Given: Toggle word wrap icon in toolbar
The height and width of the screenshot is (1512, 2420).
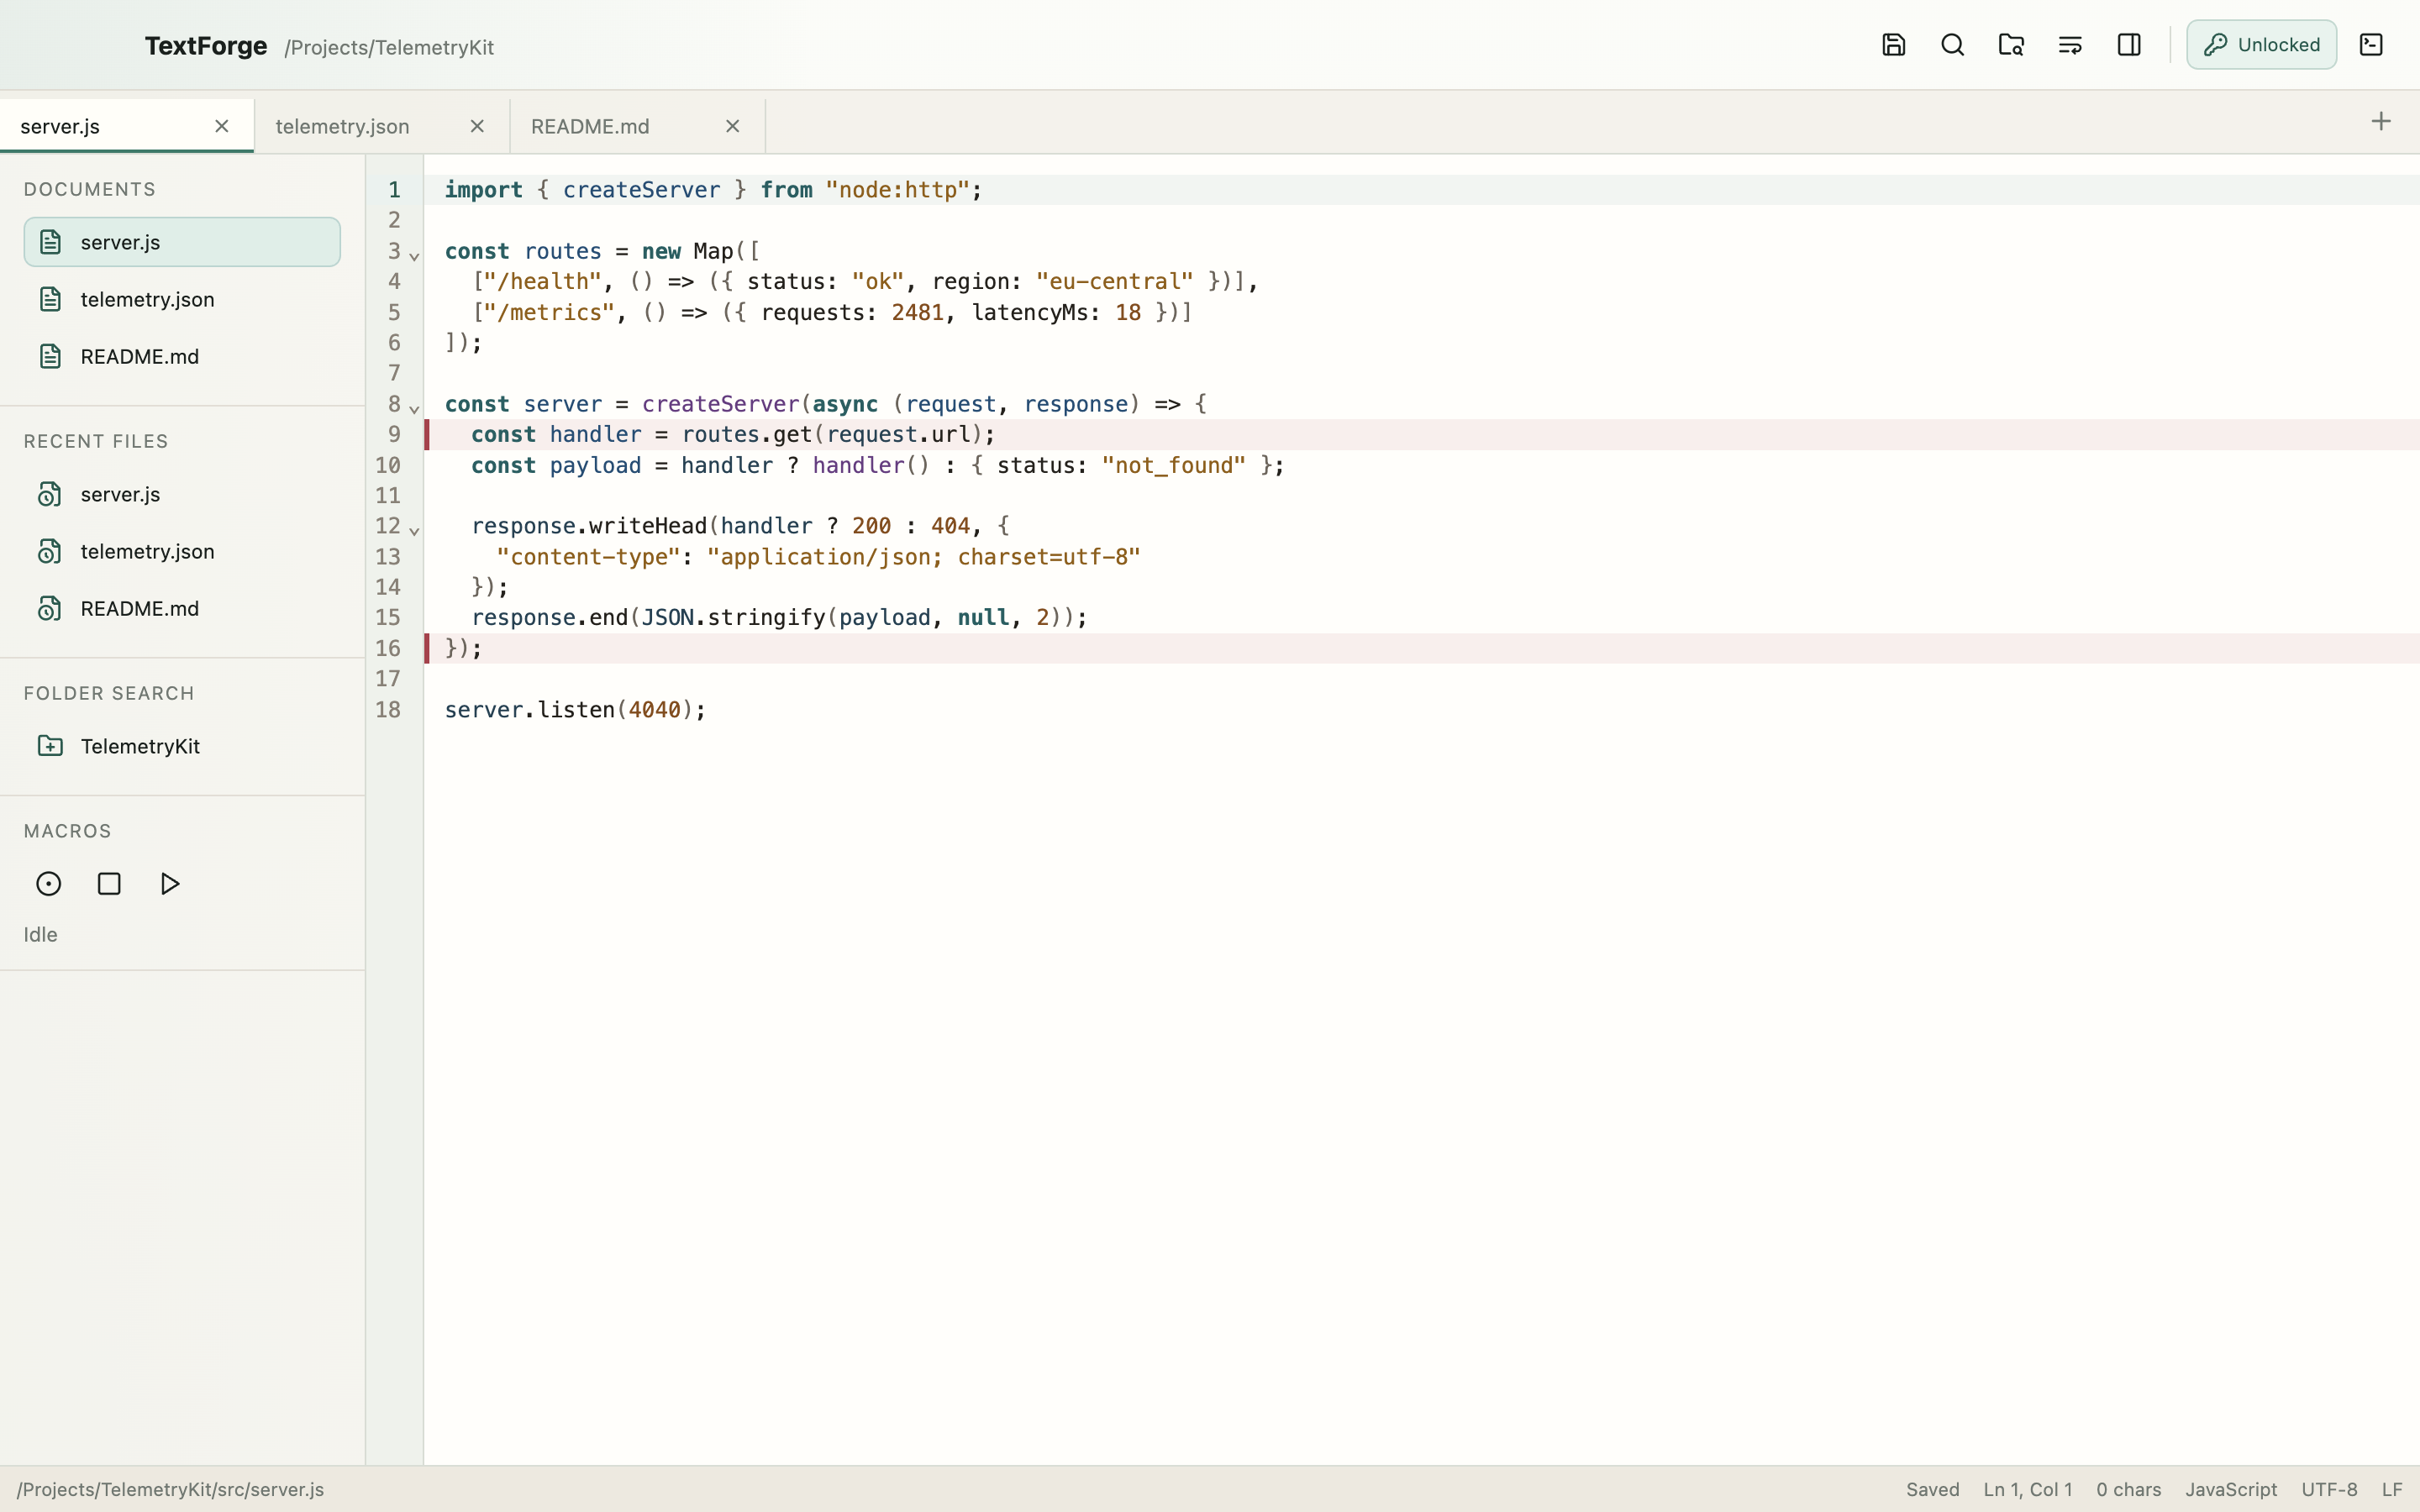Looking at the screenshot, I should [2070, 45].
